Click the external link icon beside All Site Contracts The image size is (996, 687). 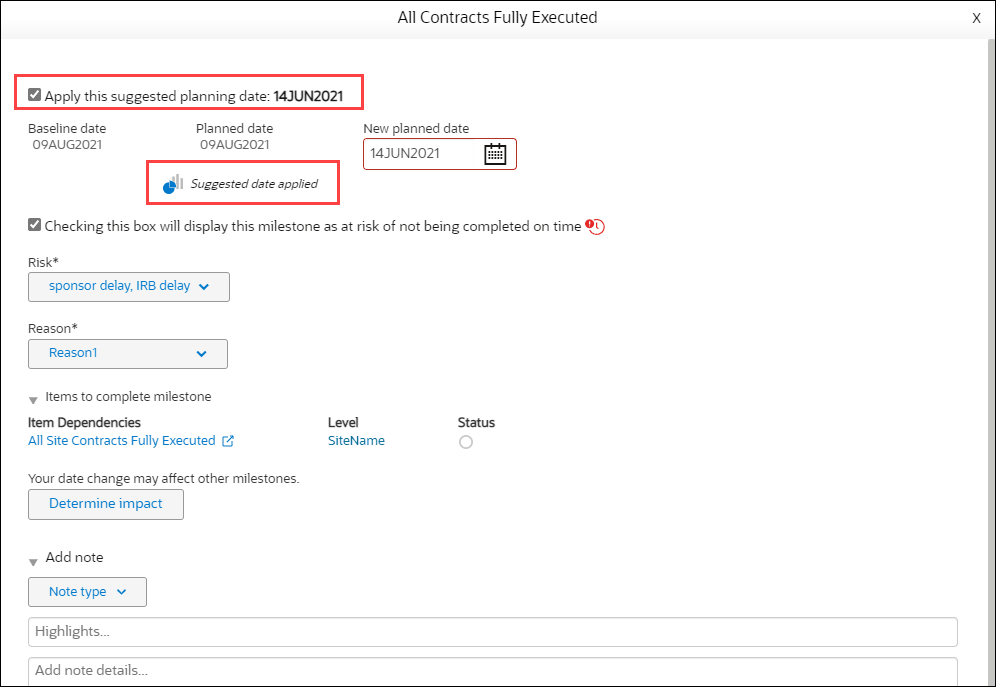point(227,440)
